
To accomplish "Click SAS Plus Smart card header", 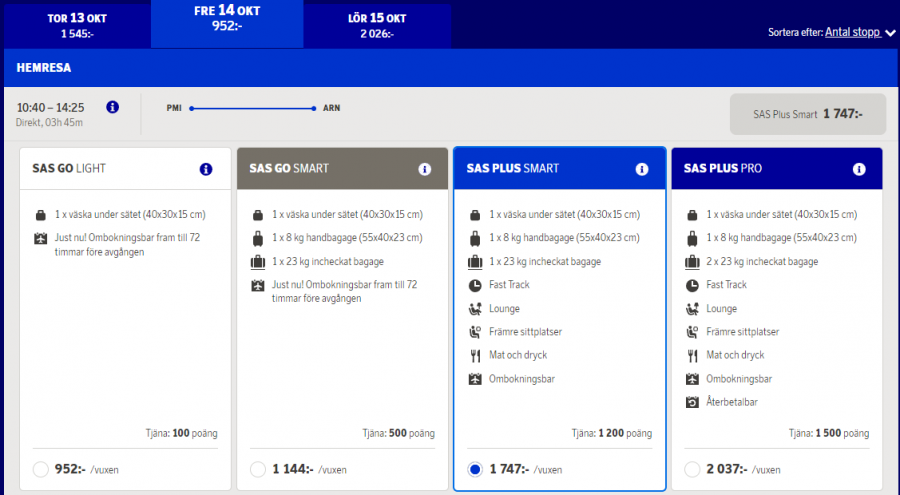I will pyautogui.click(x=560, y=168).
